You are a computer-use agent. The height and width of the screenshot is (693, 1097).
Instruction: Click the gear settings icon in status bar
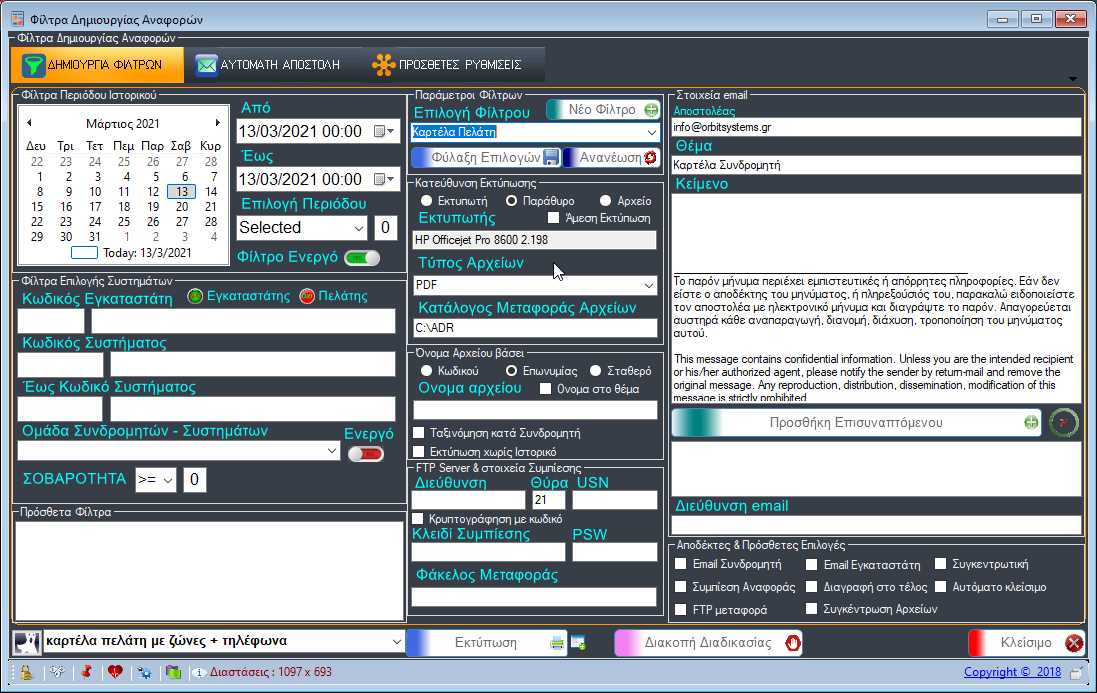point(144,673)
